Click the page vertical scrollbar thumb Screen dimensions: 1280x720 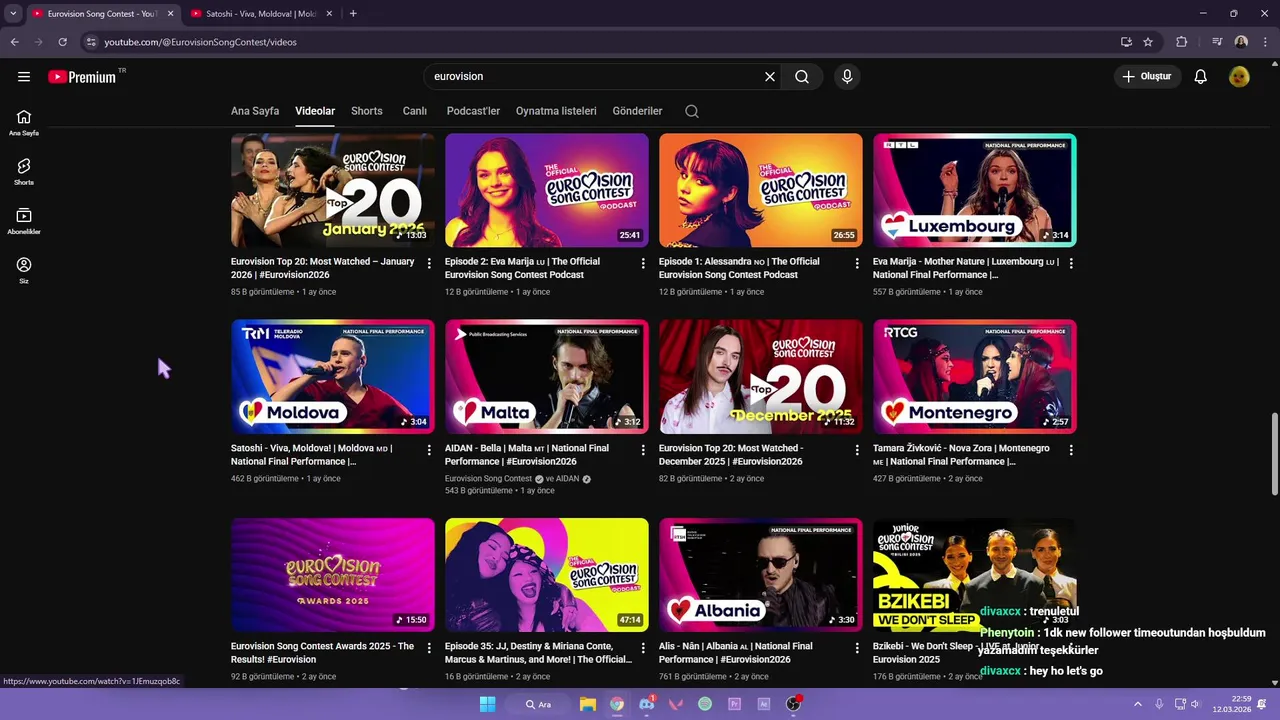coord(1273,452)
